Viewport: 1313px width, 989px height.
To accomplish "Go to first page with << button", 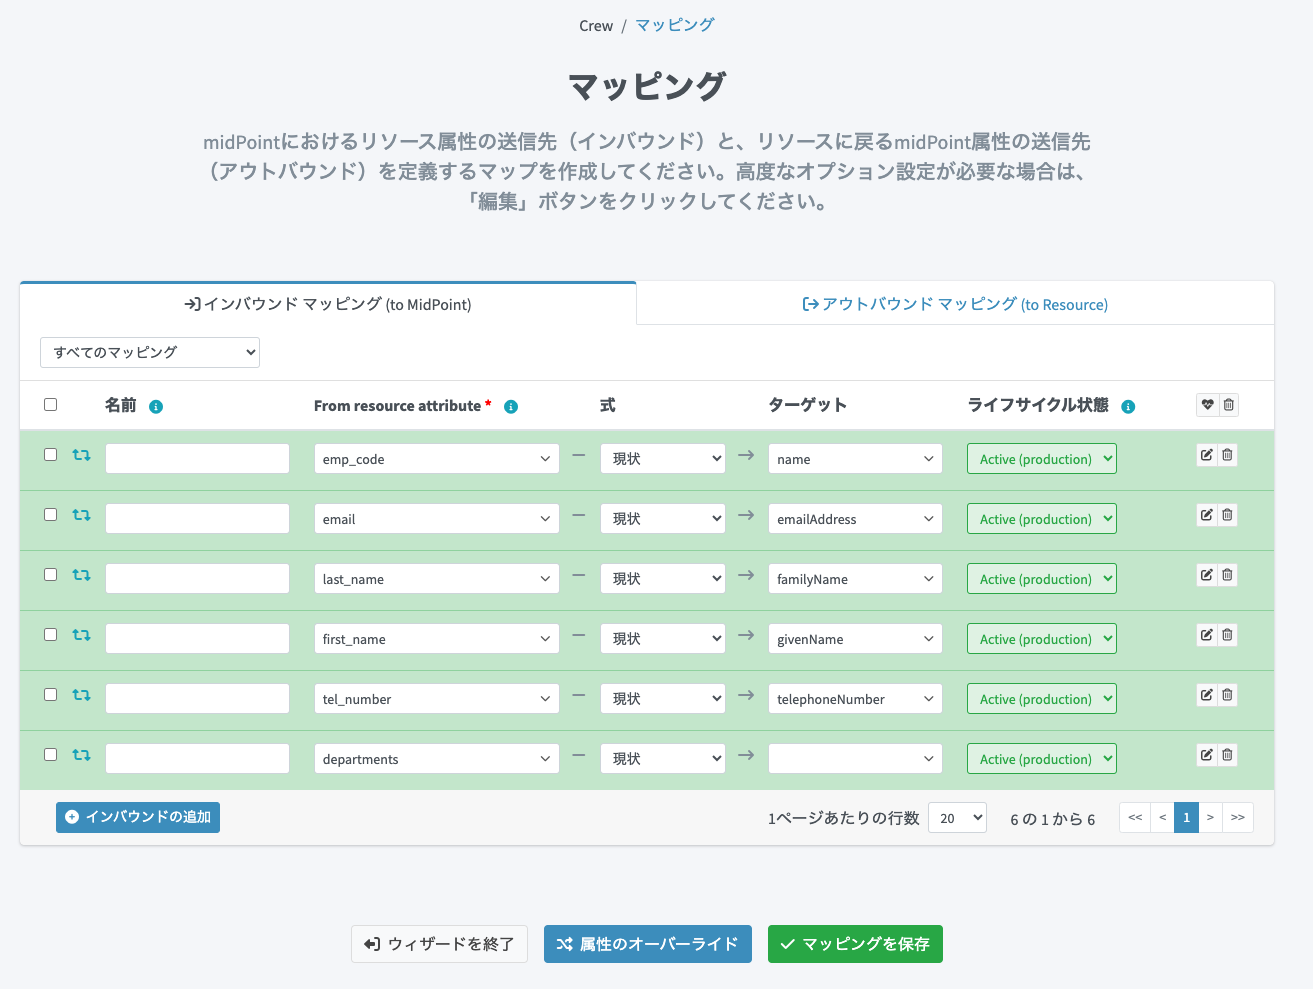I will (x=1135, y=818).
